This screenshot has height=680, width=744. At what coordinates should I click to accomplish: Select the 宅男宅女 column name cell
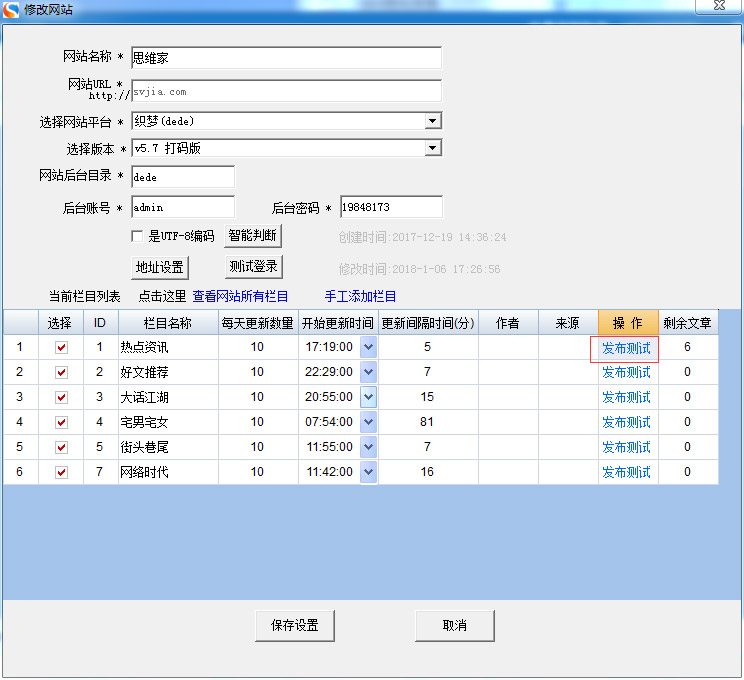168,422
